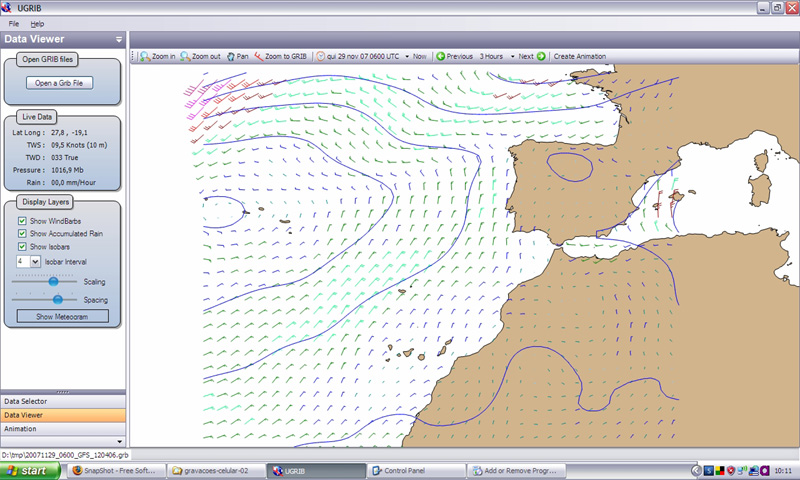Open Control Panel taskbar item
The height and width of the screenshot is (480, 800).
coord(417,470)
